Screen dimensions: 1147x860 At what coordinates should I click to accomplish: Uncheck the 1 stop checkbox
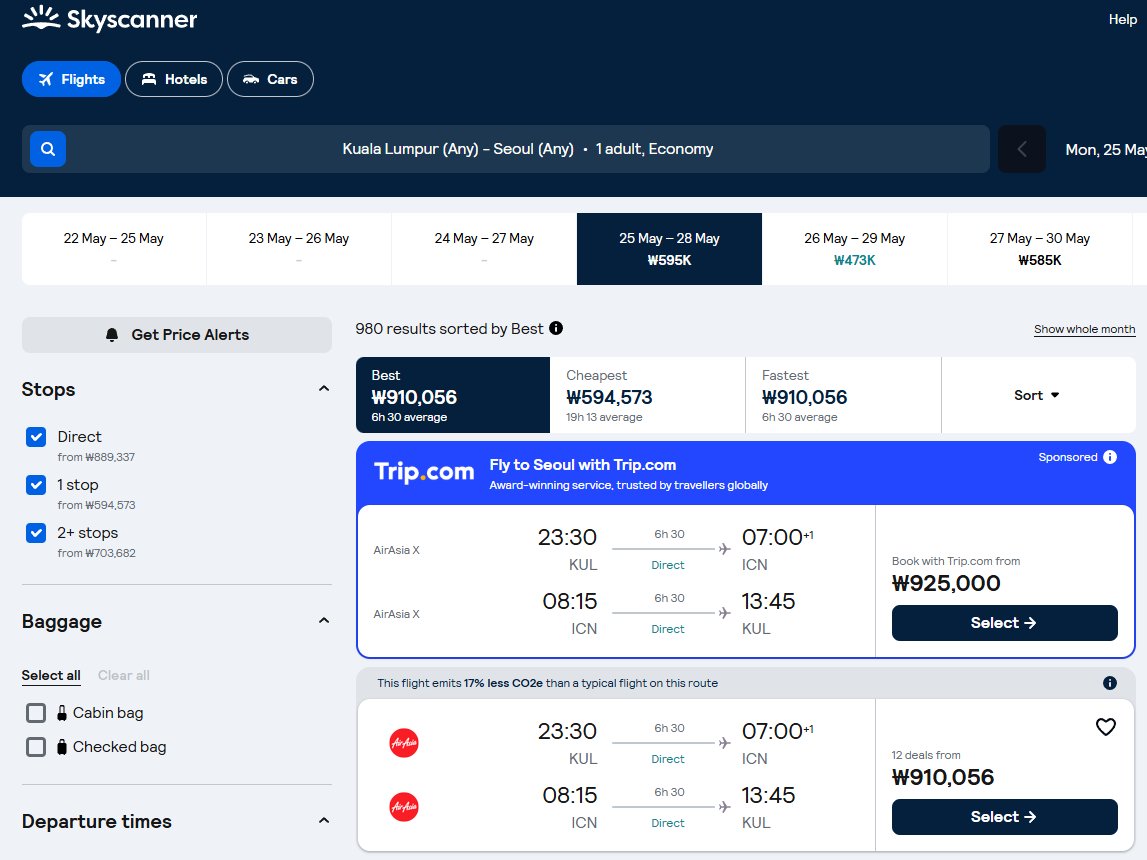(36, 485)
